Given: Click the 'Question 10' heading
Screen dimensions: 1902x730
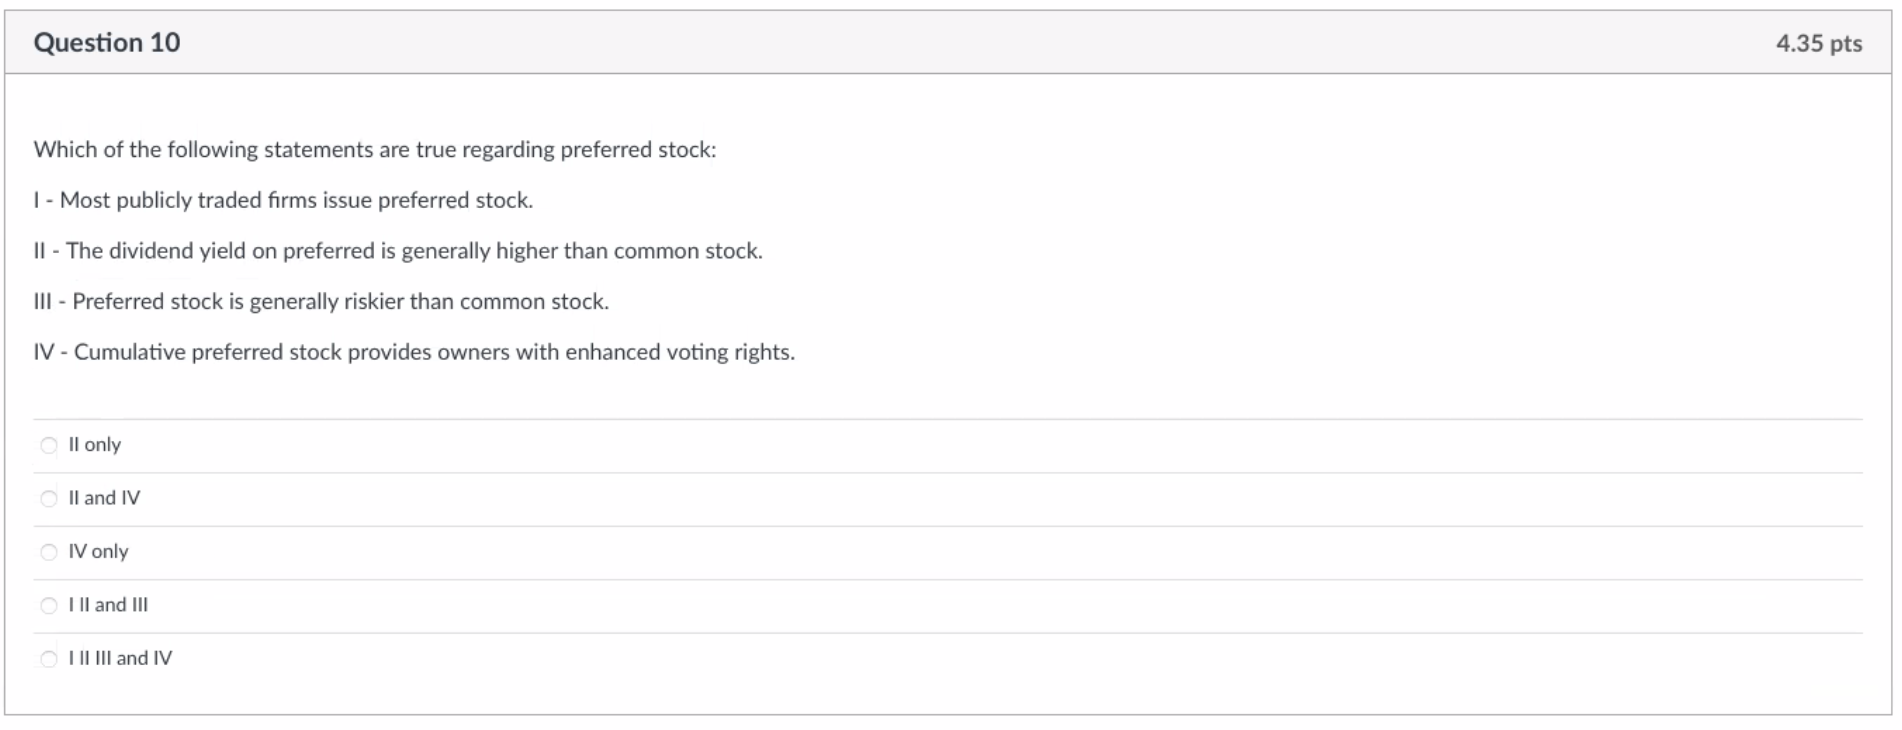Looking at the screenshot, I should 107,43.
